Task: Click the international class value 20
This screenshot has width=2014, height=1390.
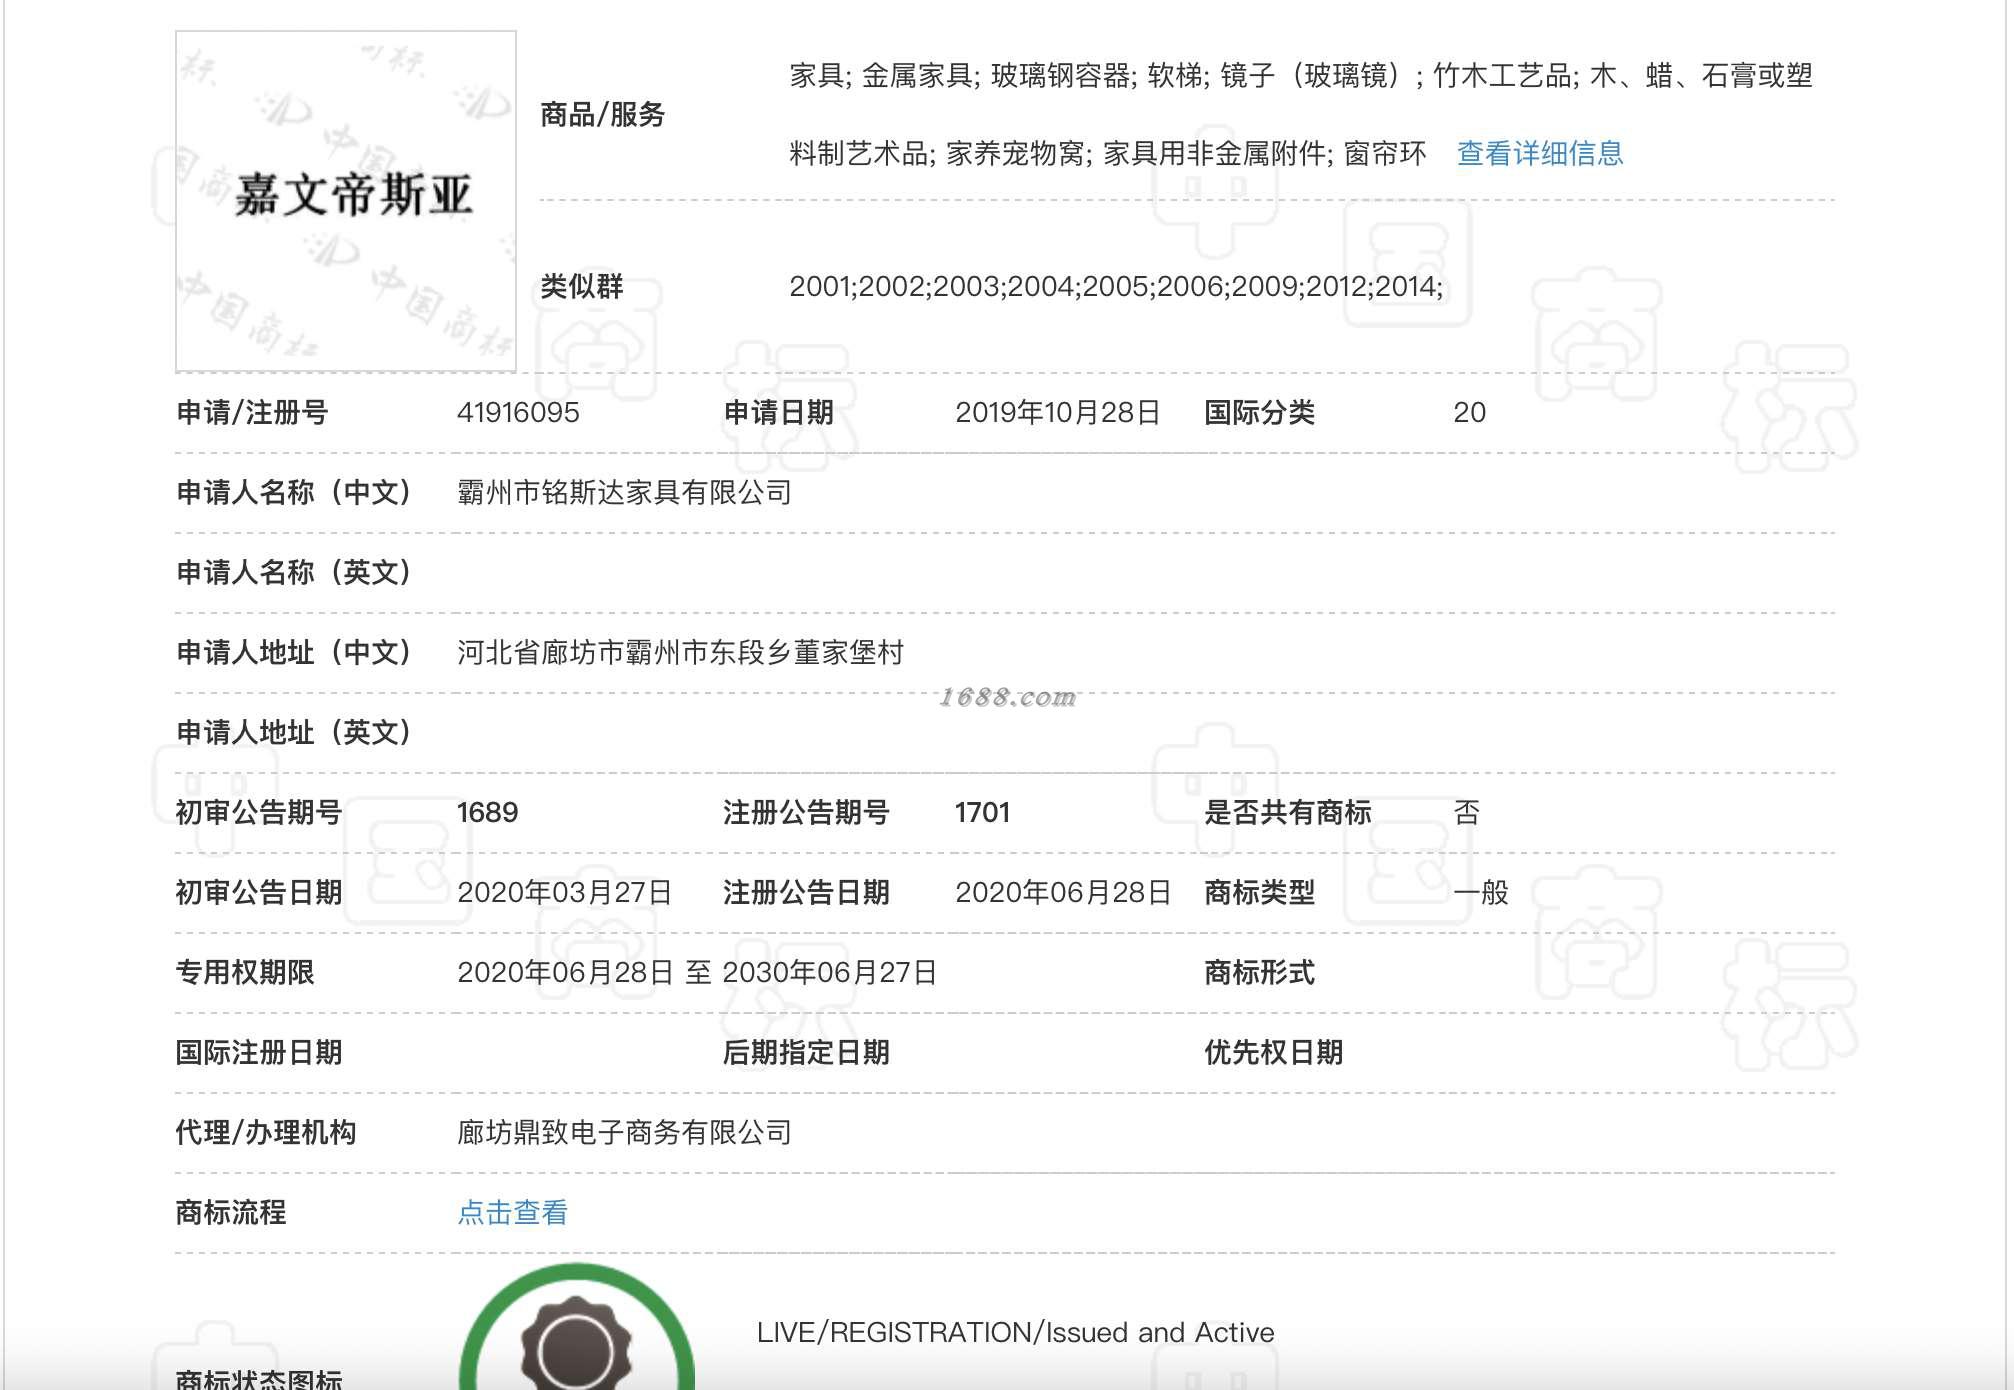Action: point(1469,412)
